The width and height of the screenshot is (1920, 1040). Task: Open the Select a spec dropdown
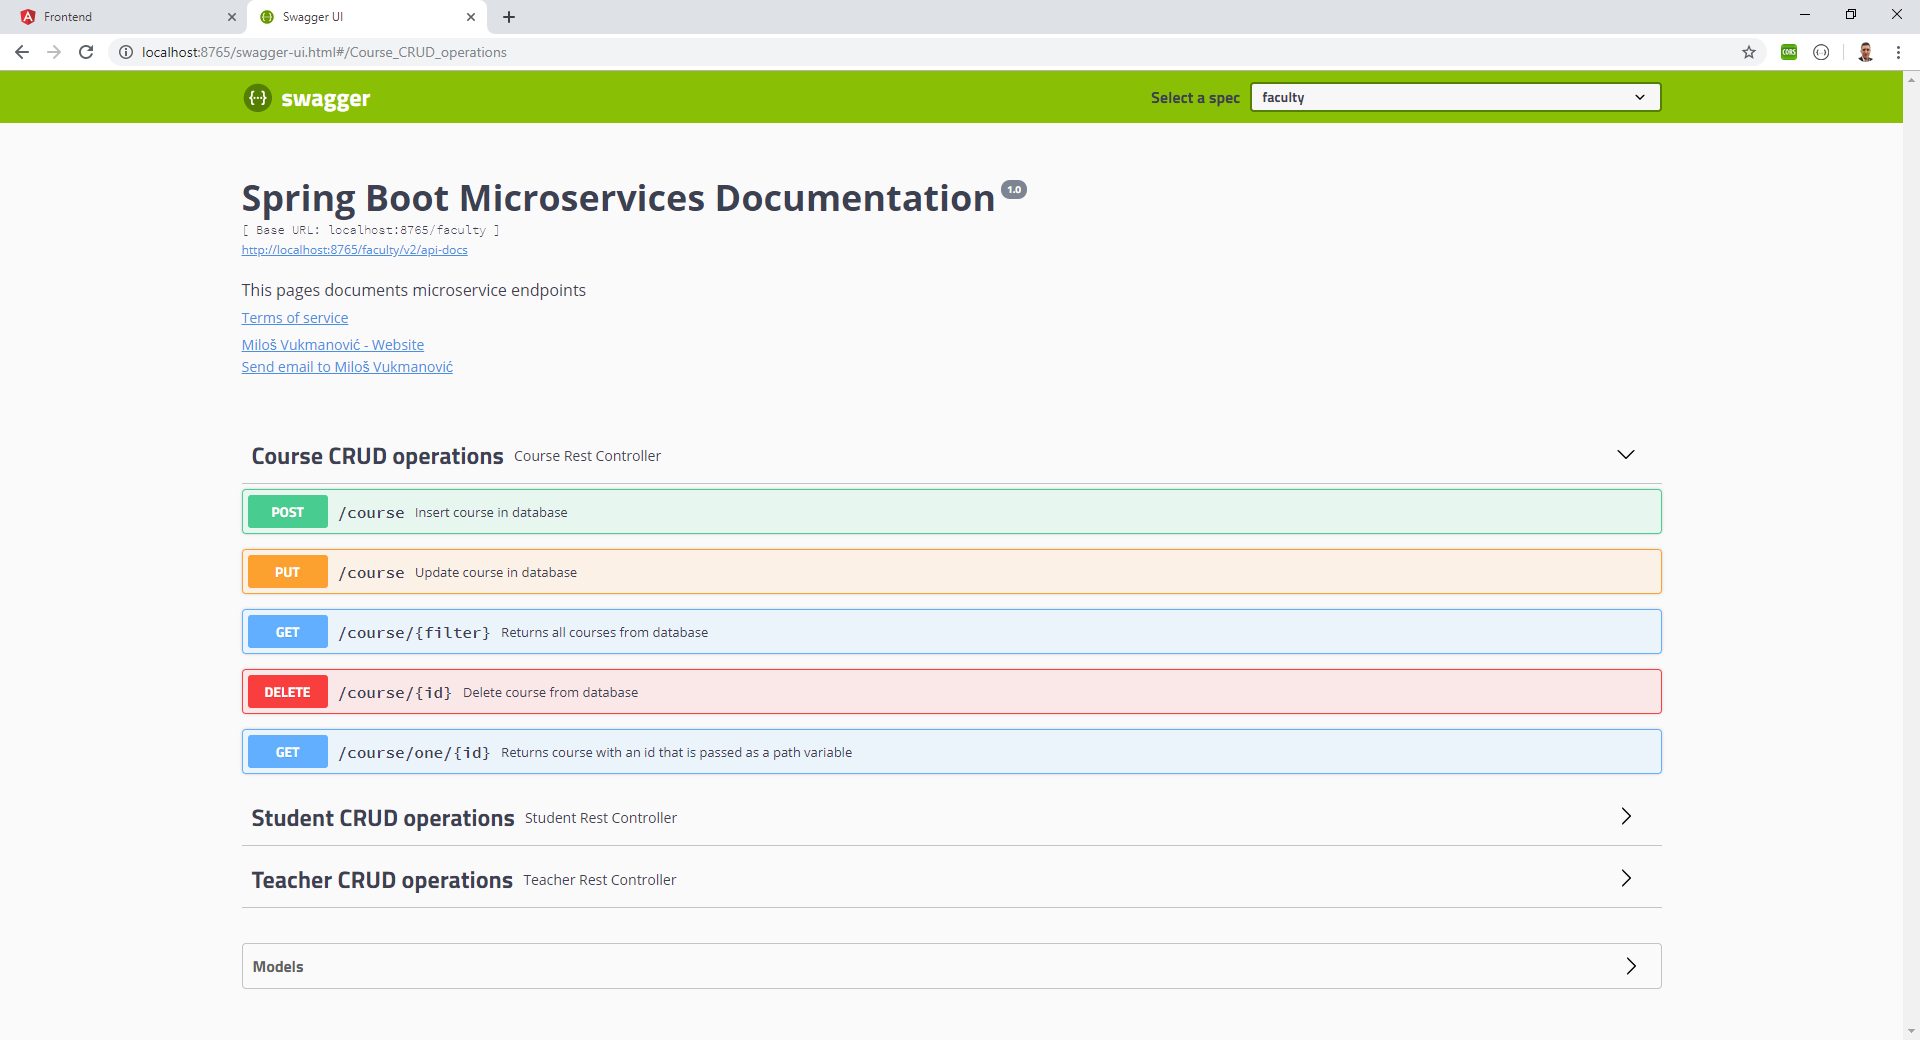pos(1454,97)
